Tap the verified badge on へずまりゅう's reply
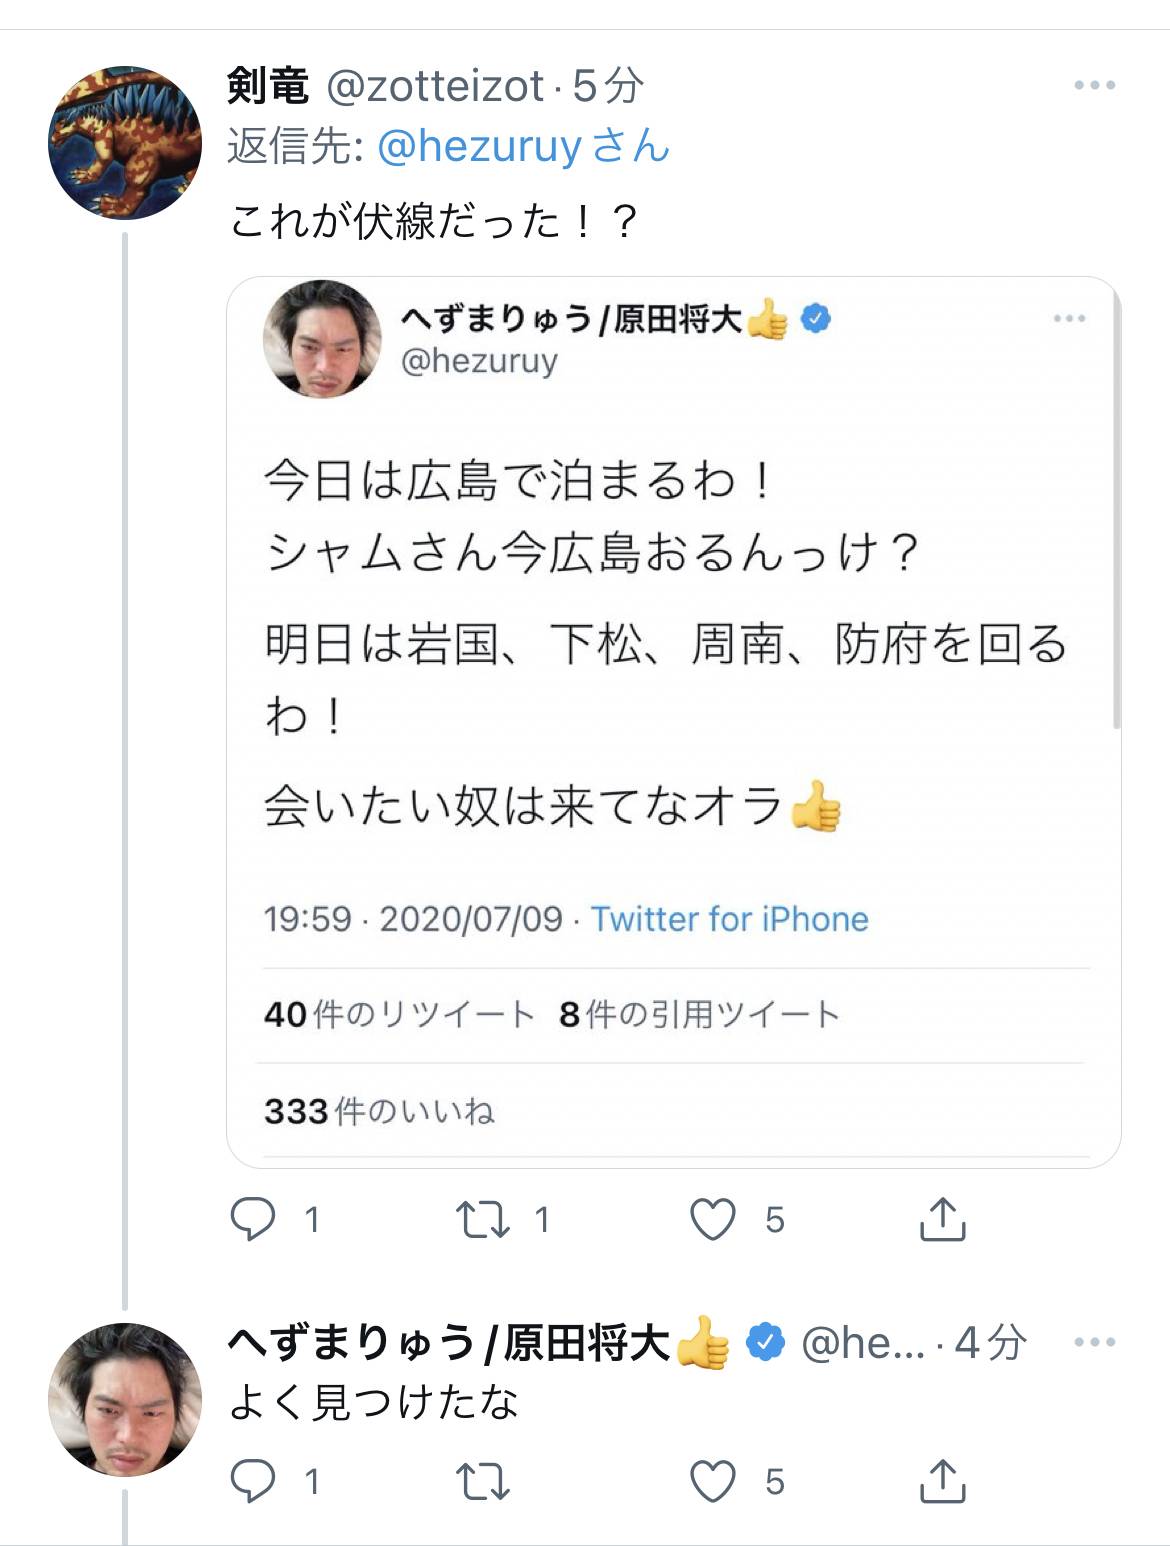The height and width of the screenshot is (1546, 1170). [765, 1342]
